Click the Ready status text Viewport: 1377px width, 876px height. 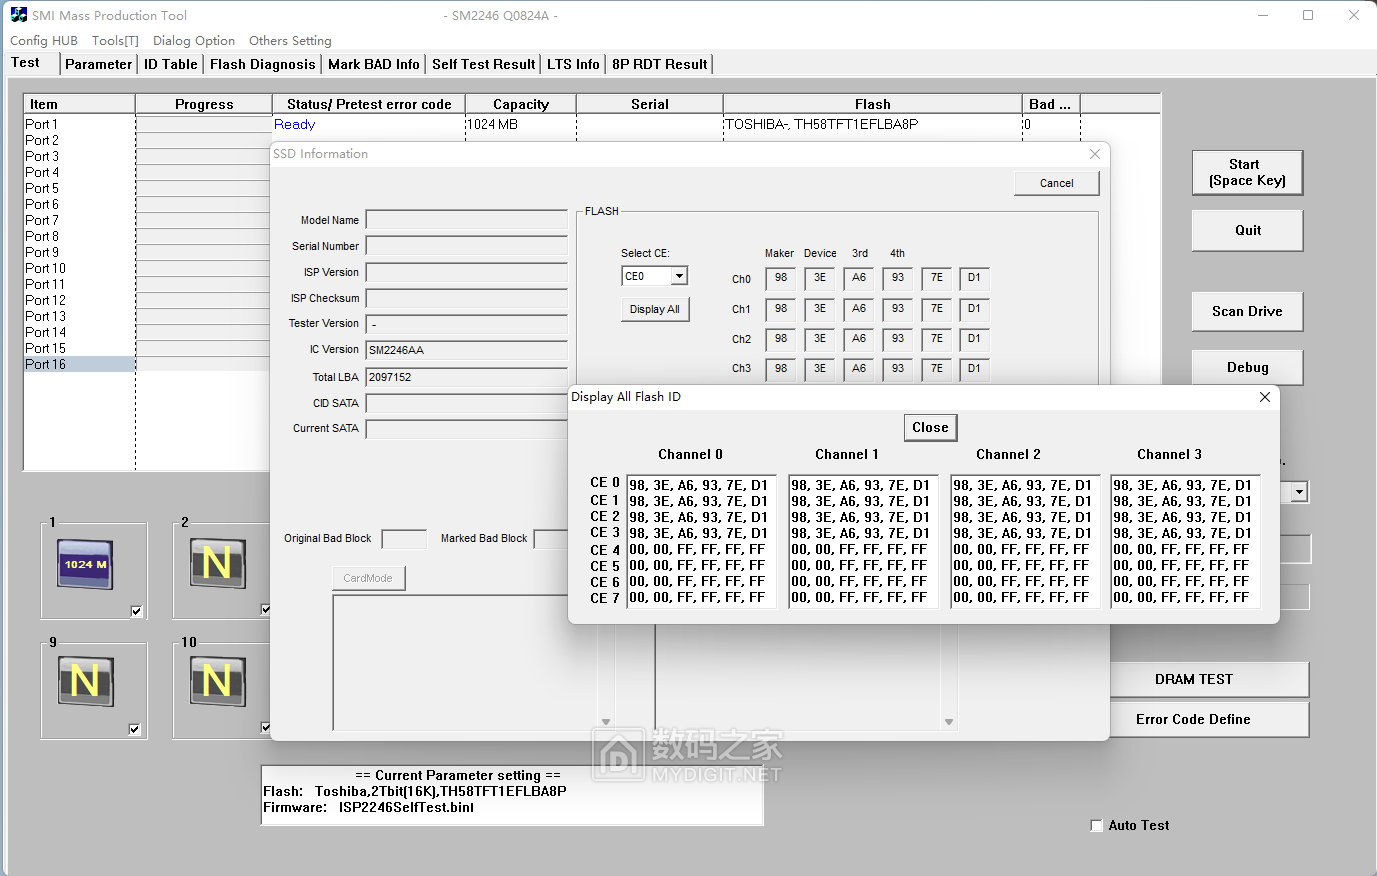[295, 124]
